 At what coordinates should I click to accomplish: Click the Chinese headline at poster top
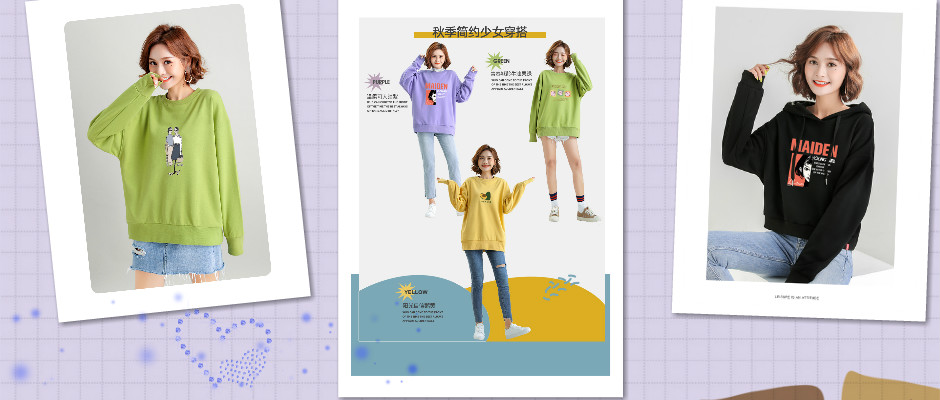pyautogui.click(x=479, y=32)
